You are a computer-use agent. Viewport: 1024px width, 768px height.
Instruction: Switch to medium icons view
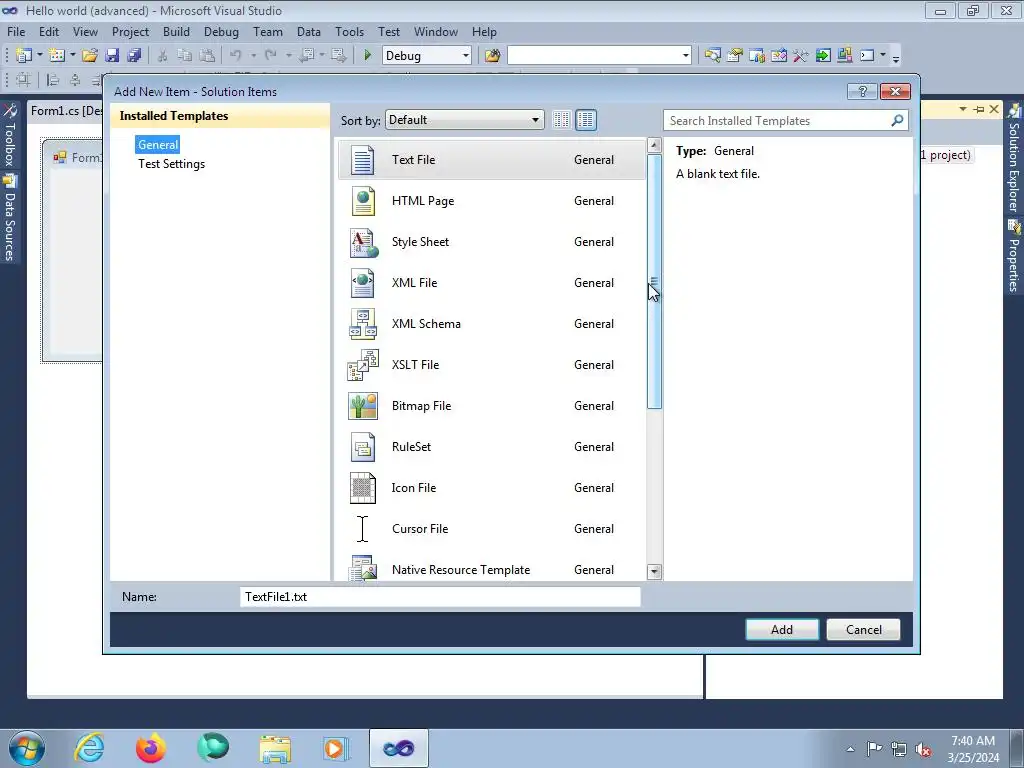click(586, 120)
